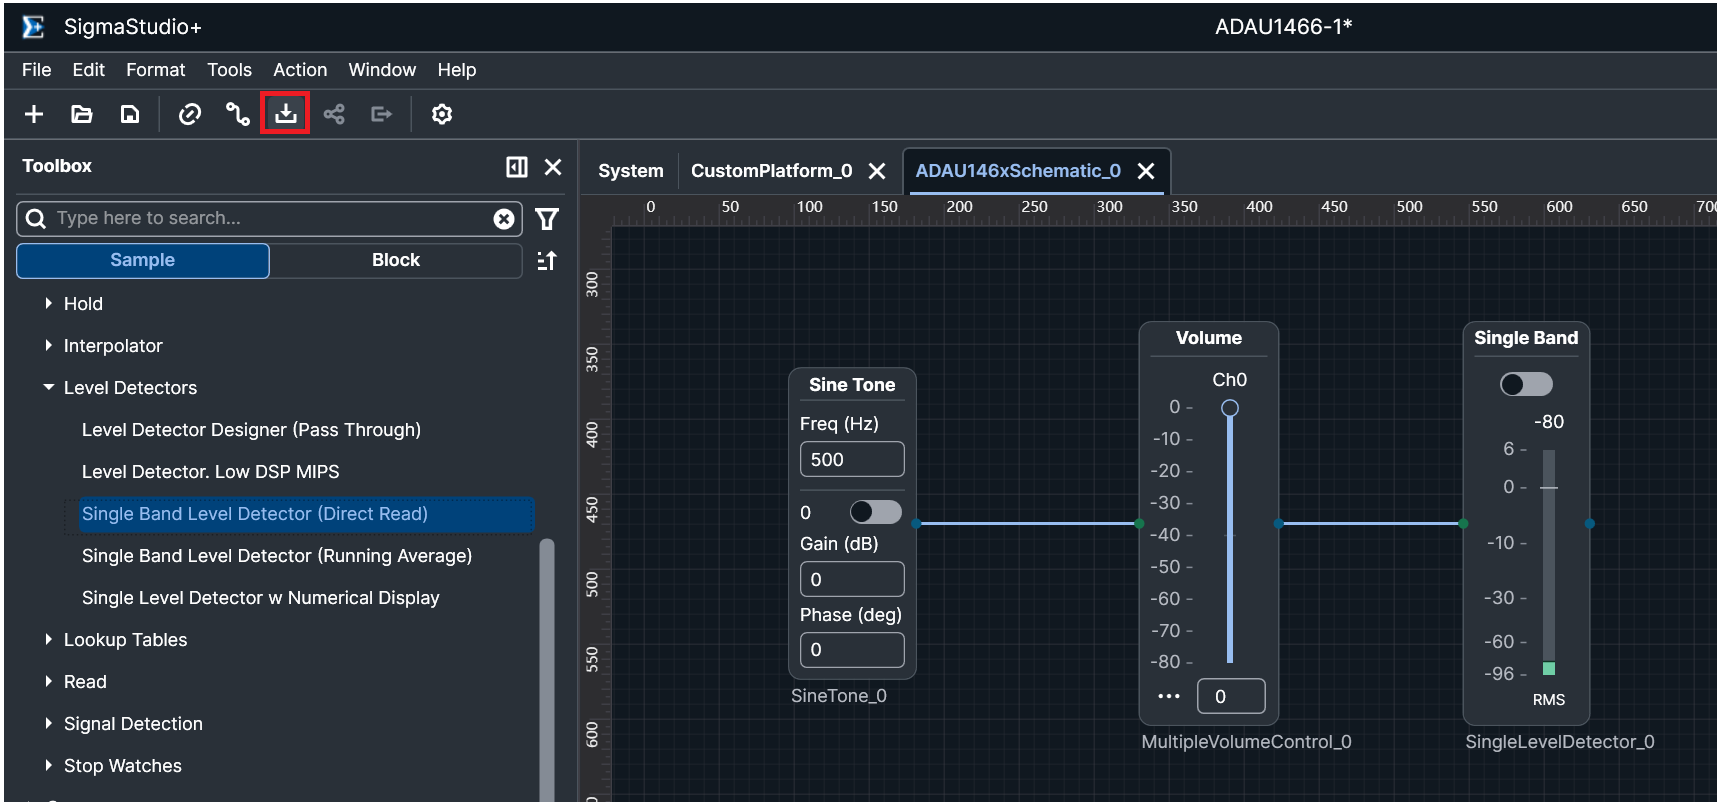Click the sort/collapse tree icon
Screen dimensions: 1725x808
547,261
